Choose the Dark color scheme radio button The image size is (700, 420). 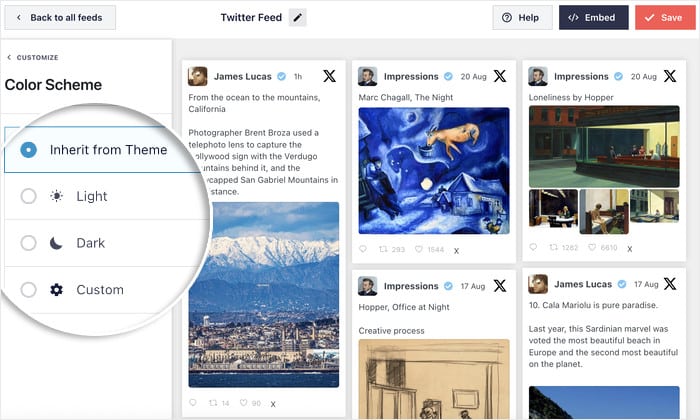[x=29, y=243]
